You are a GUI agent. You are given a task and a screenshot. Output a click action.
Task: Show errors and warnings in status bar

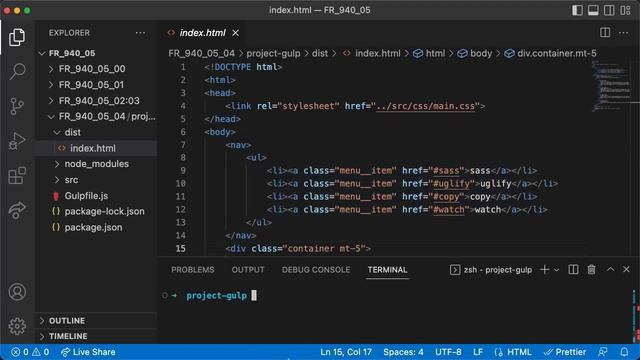point(30,352)
